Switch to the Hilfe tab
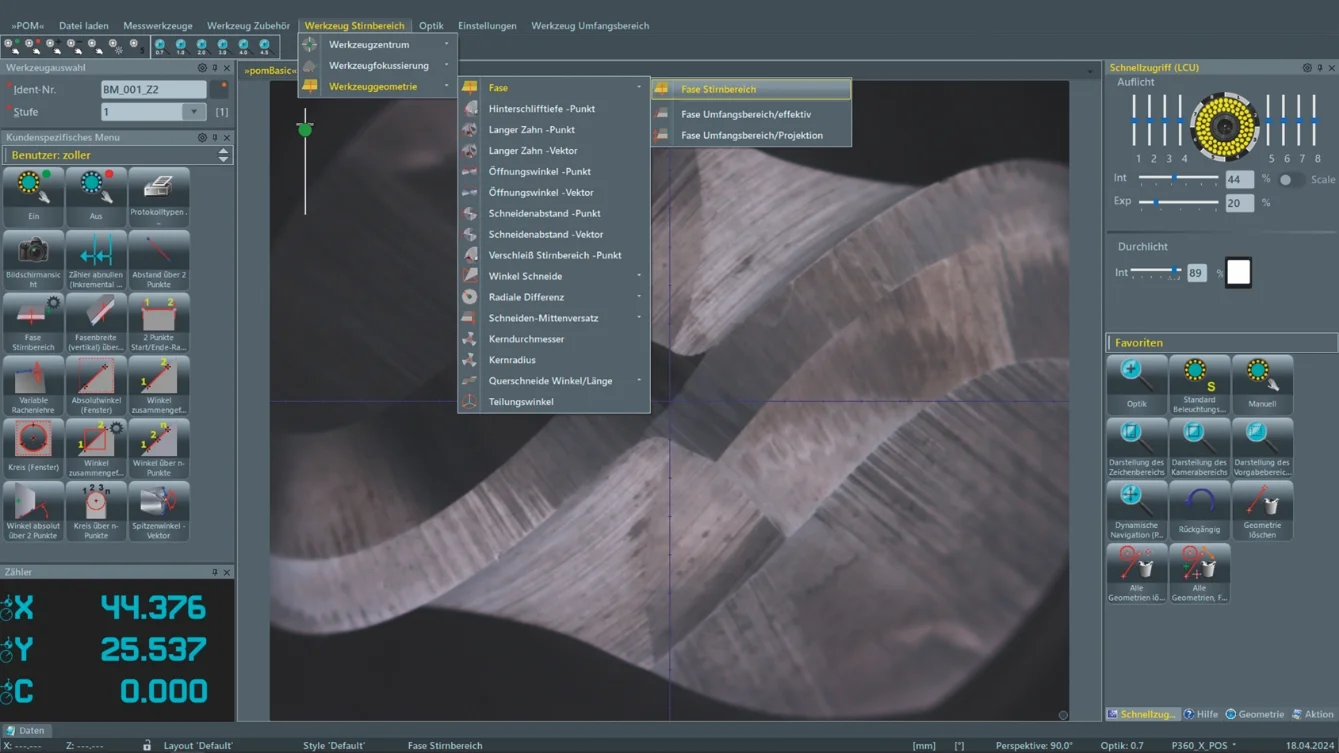Viewport: 1339px width, 753px height. [x=1201, y=714]
